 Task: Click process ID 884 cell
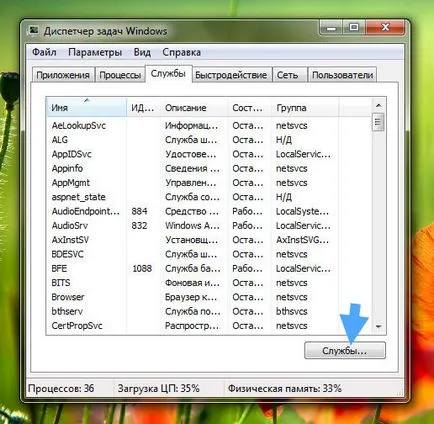point(139,212)
